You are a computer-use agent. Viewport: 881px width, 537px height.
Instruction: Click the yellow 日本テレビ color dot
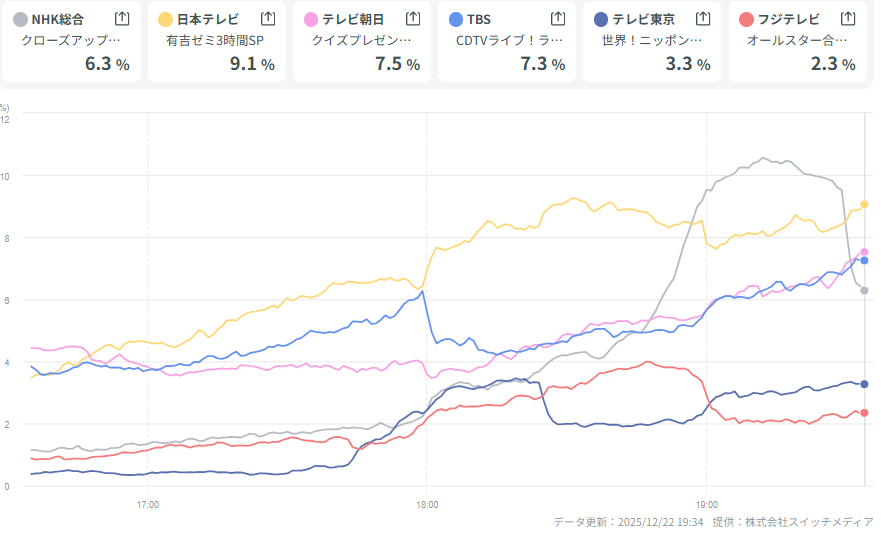click(166, 19)
